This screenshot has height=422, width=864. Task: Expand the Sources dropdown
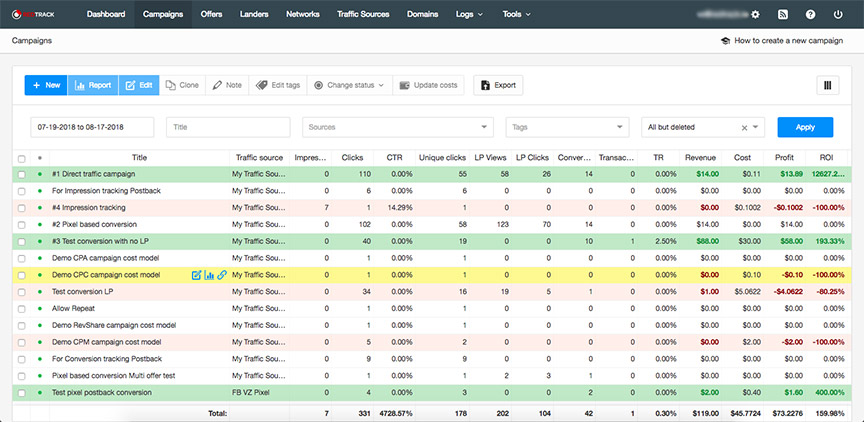pos(397,127)
